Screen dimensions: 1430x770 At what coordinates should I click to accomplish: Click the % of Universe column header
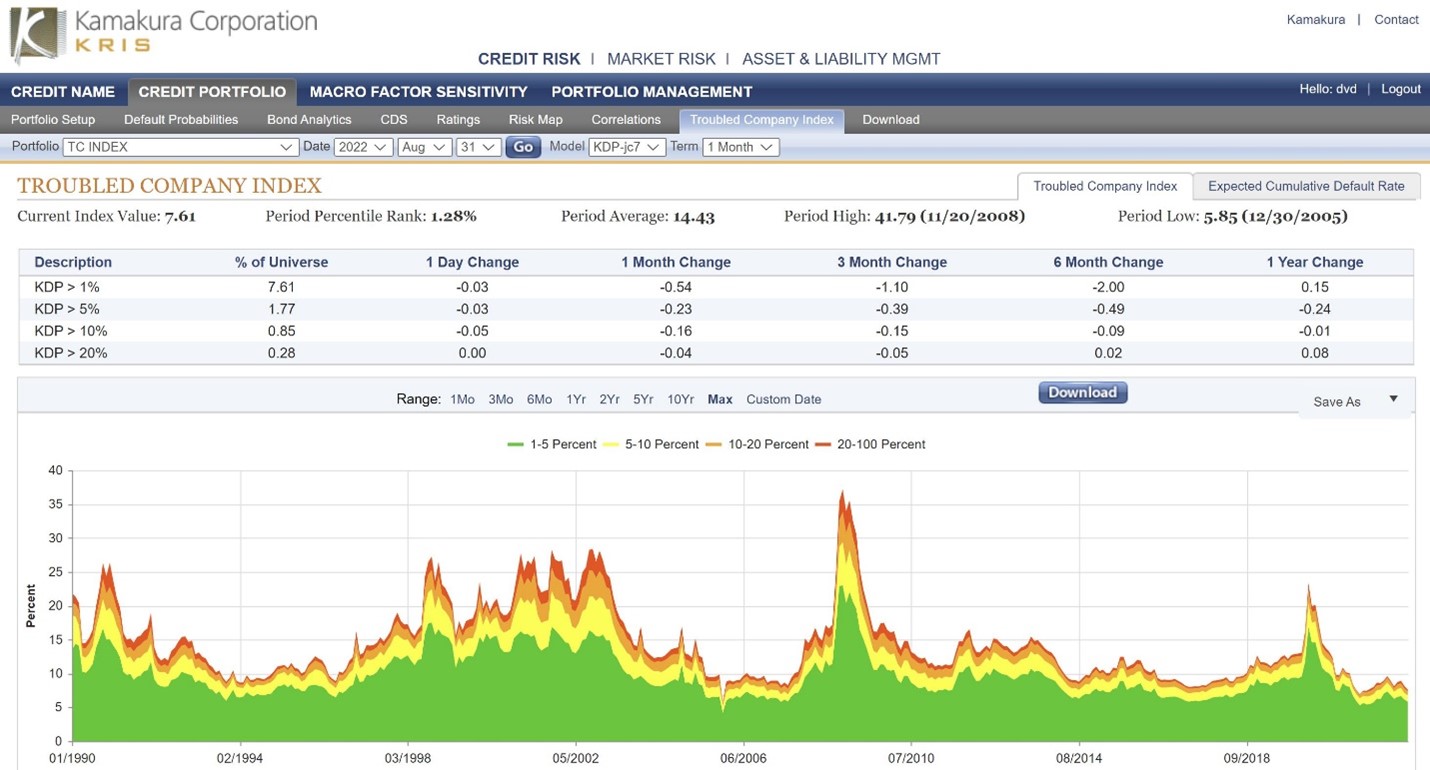282,262
